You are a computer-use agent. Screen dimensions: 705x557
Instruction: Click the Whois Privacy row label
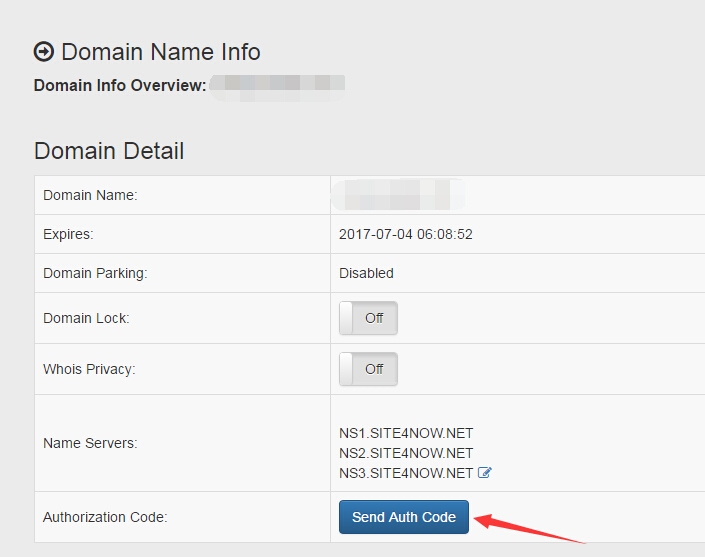[89, 369]
